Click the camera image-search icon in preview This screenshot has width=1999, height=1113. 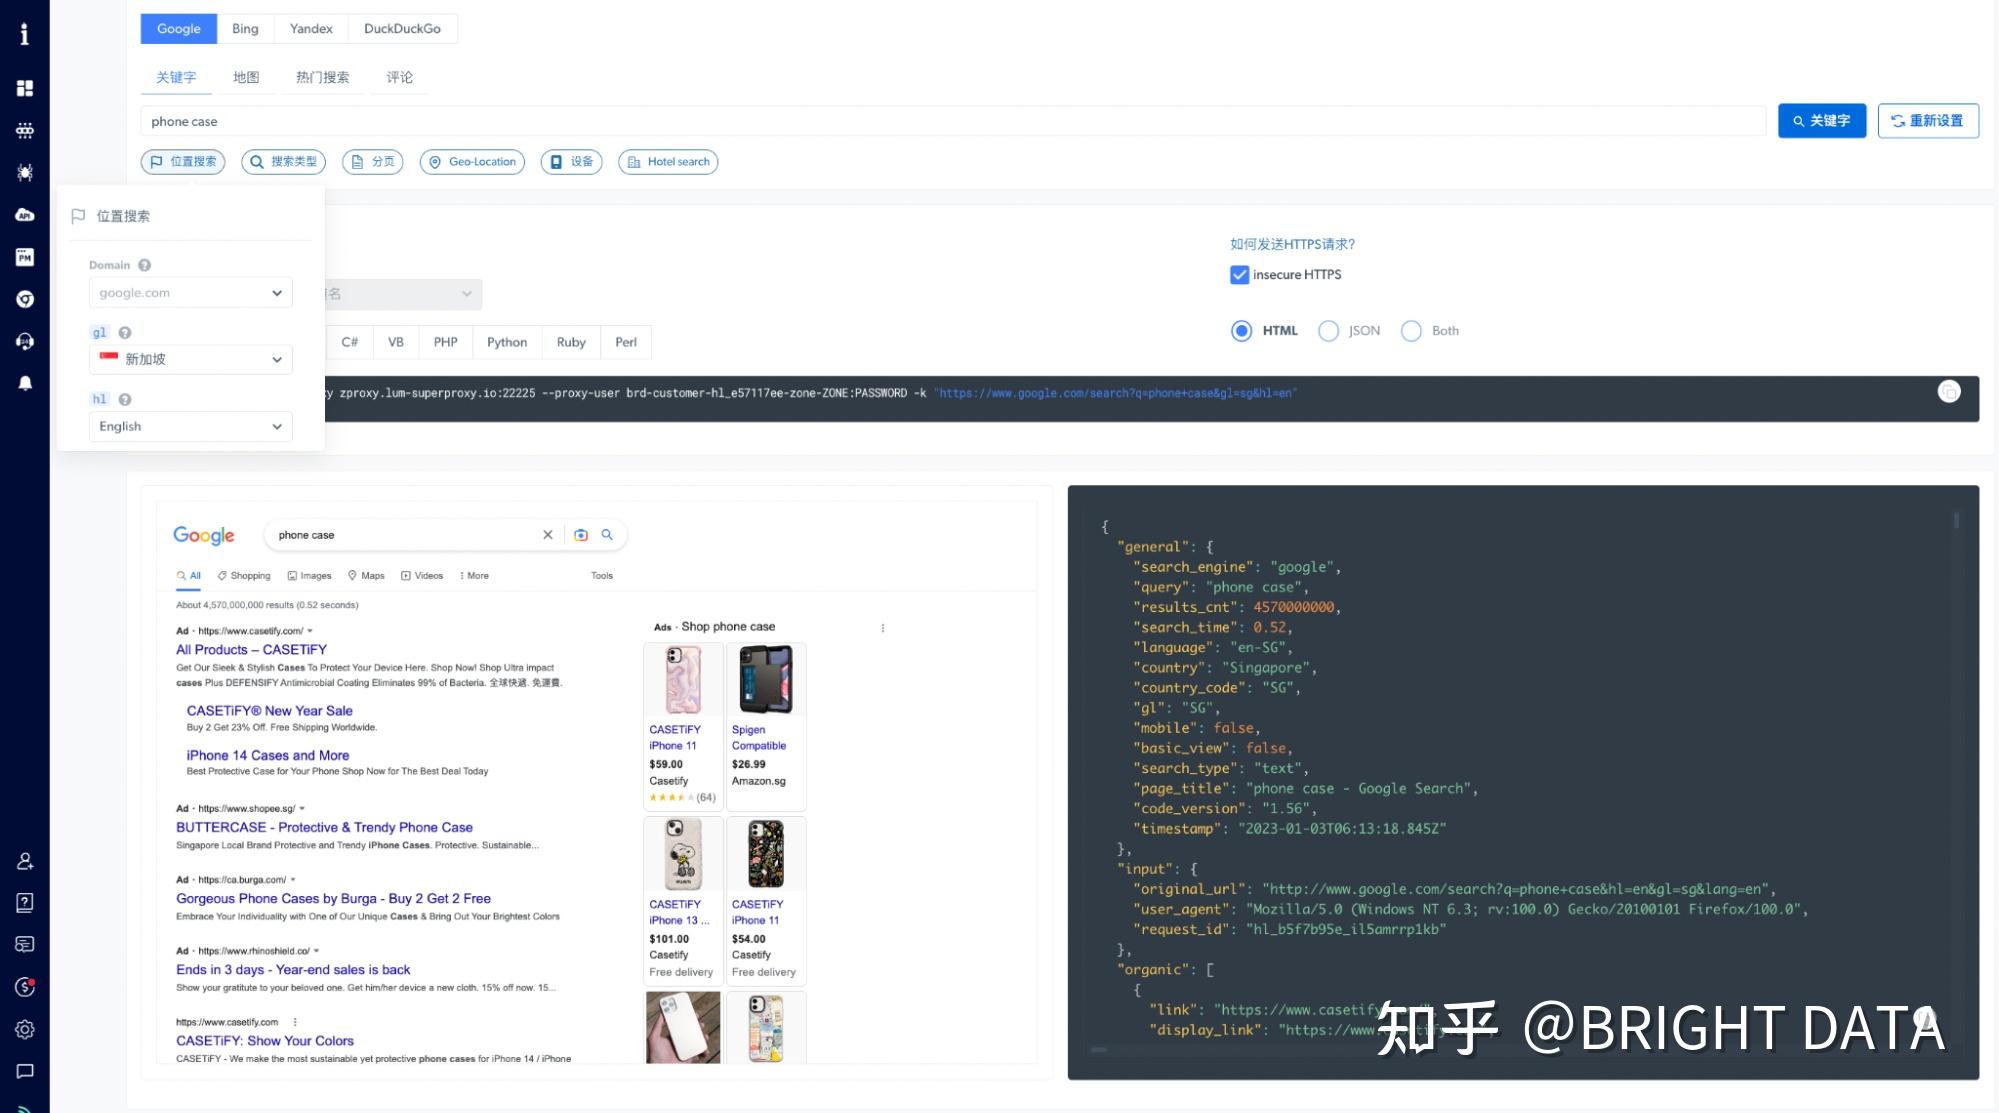[x=581, y=535]
